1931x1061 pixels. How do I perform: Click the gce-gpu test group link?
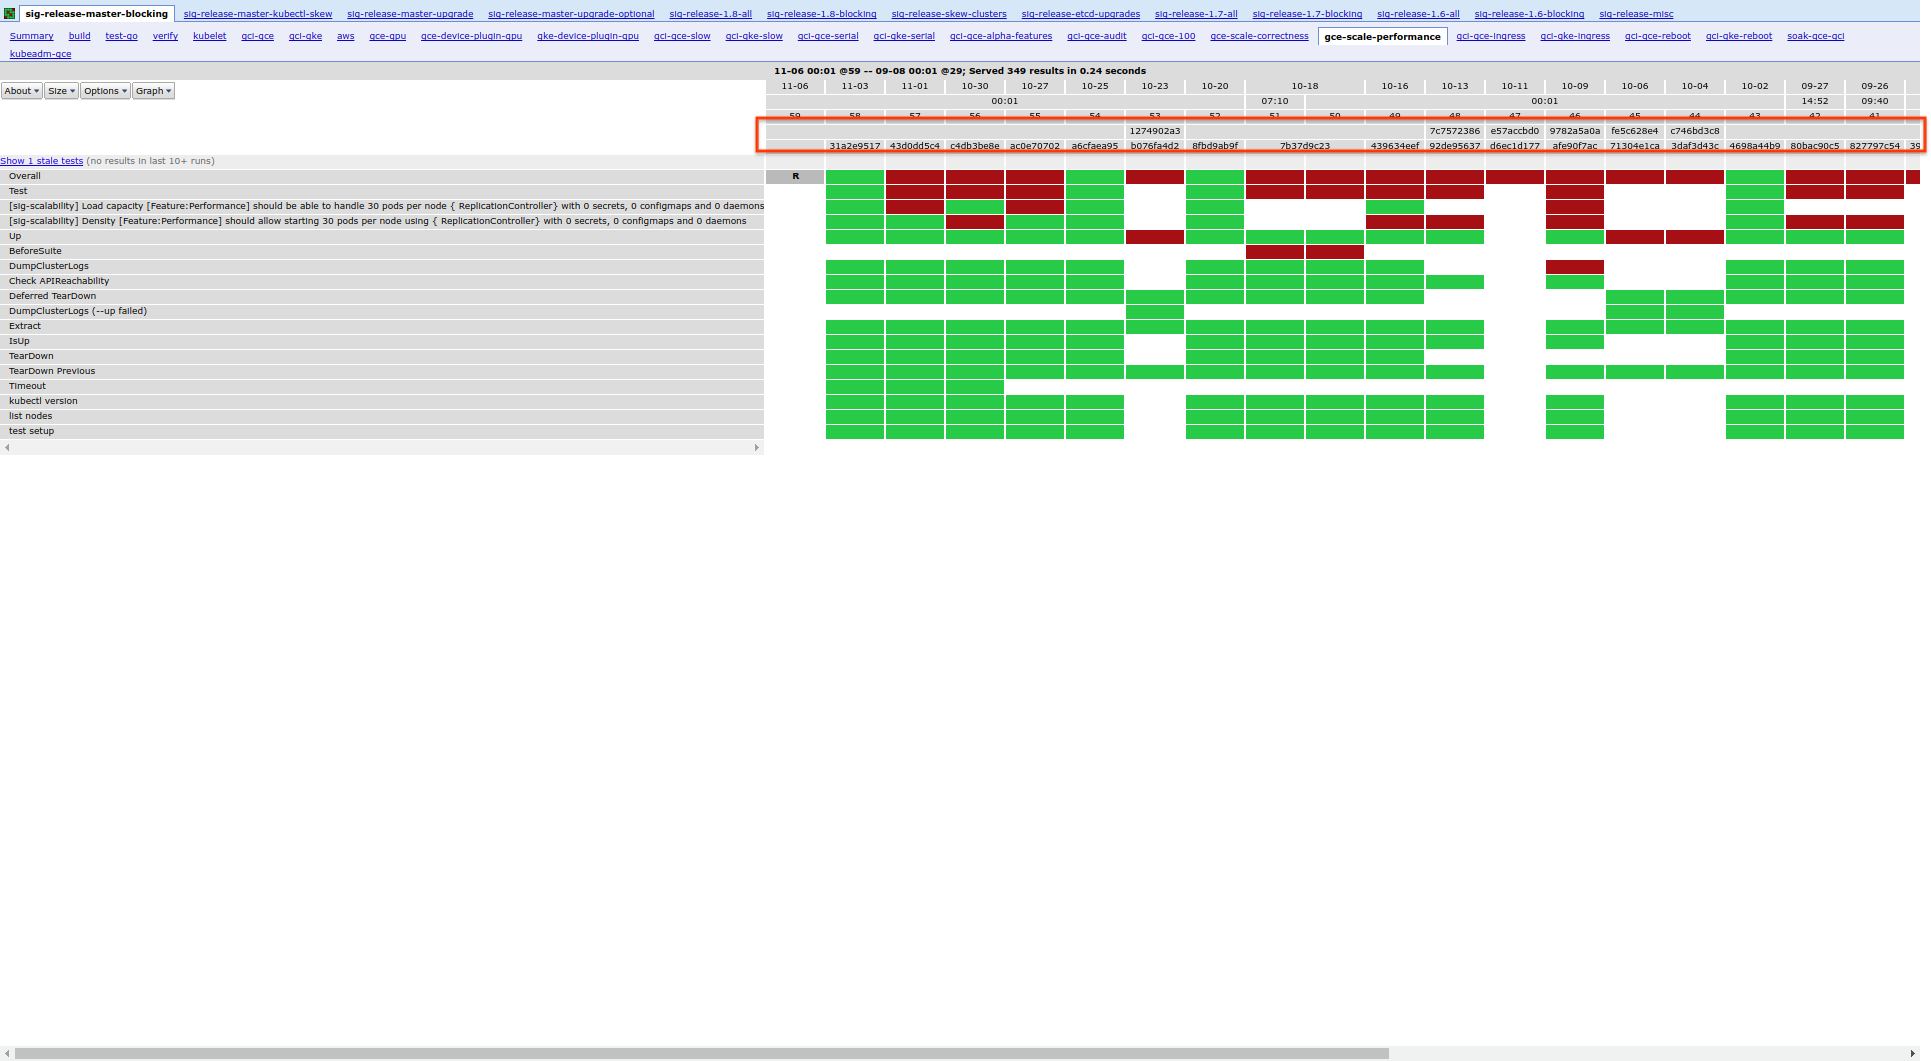[x=387, y=36]
